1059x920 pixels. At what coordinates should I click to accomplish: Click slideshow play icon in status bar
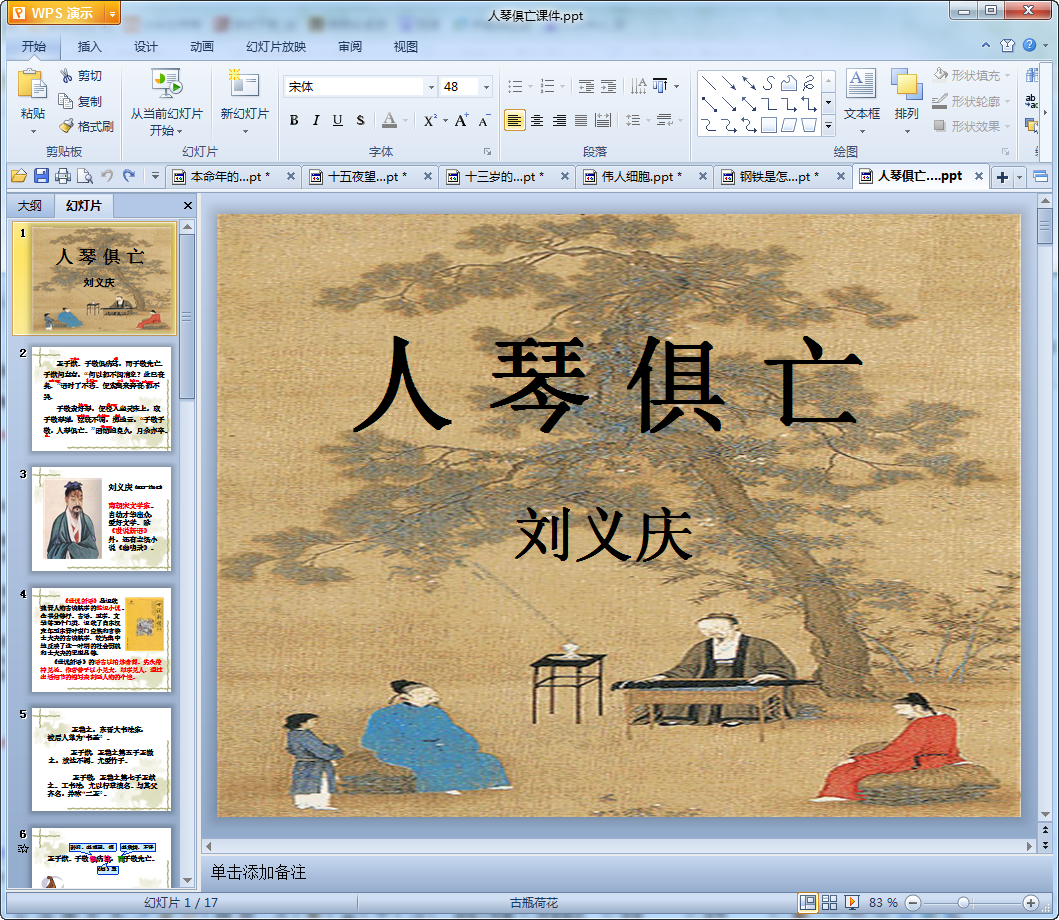(x=852, y=902)
